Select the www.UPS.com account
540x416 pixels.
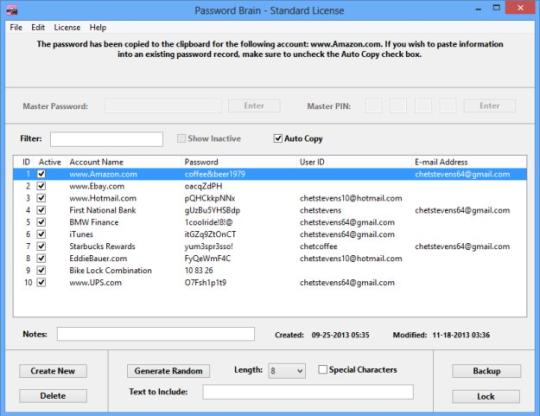coord(95,283)
